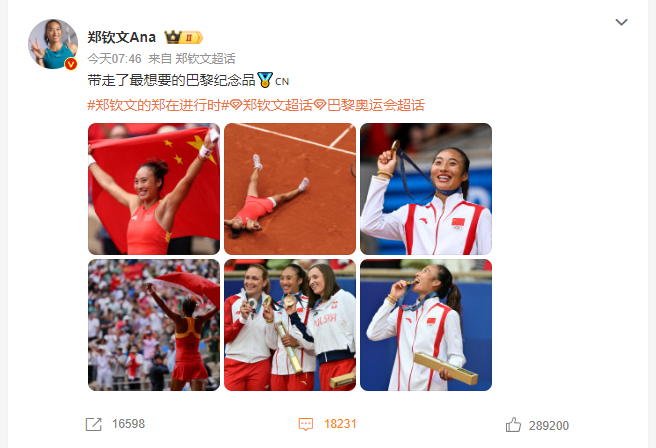Open photo of player holding Chinese flag
This screenshot has height=448, width=656.
154,189
